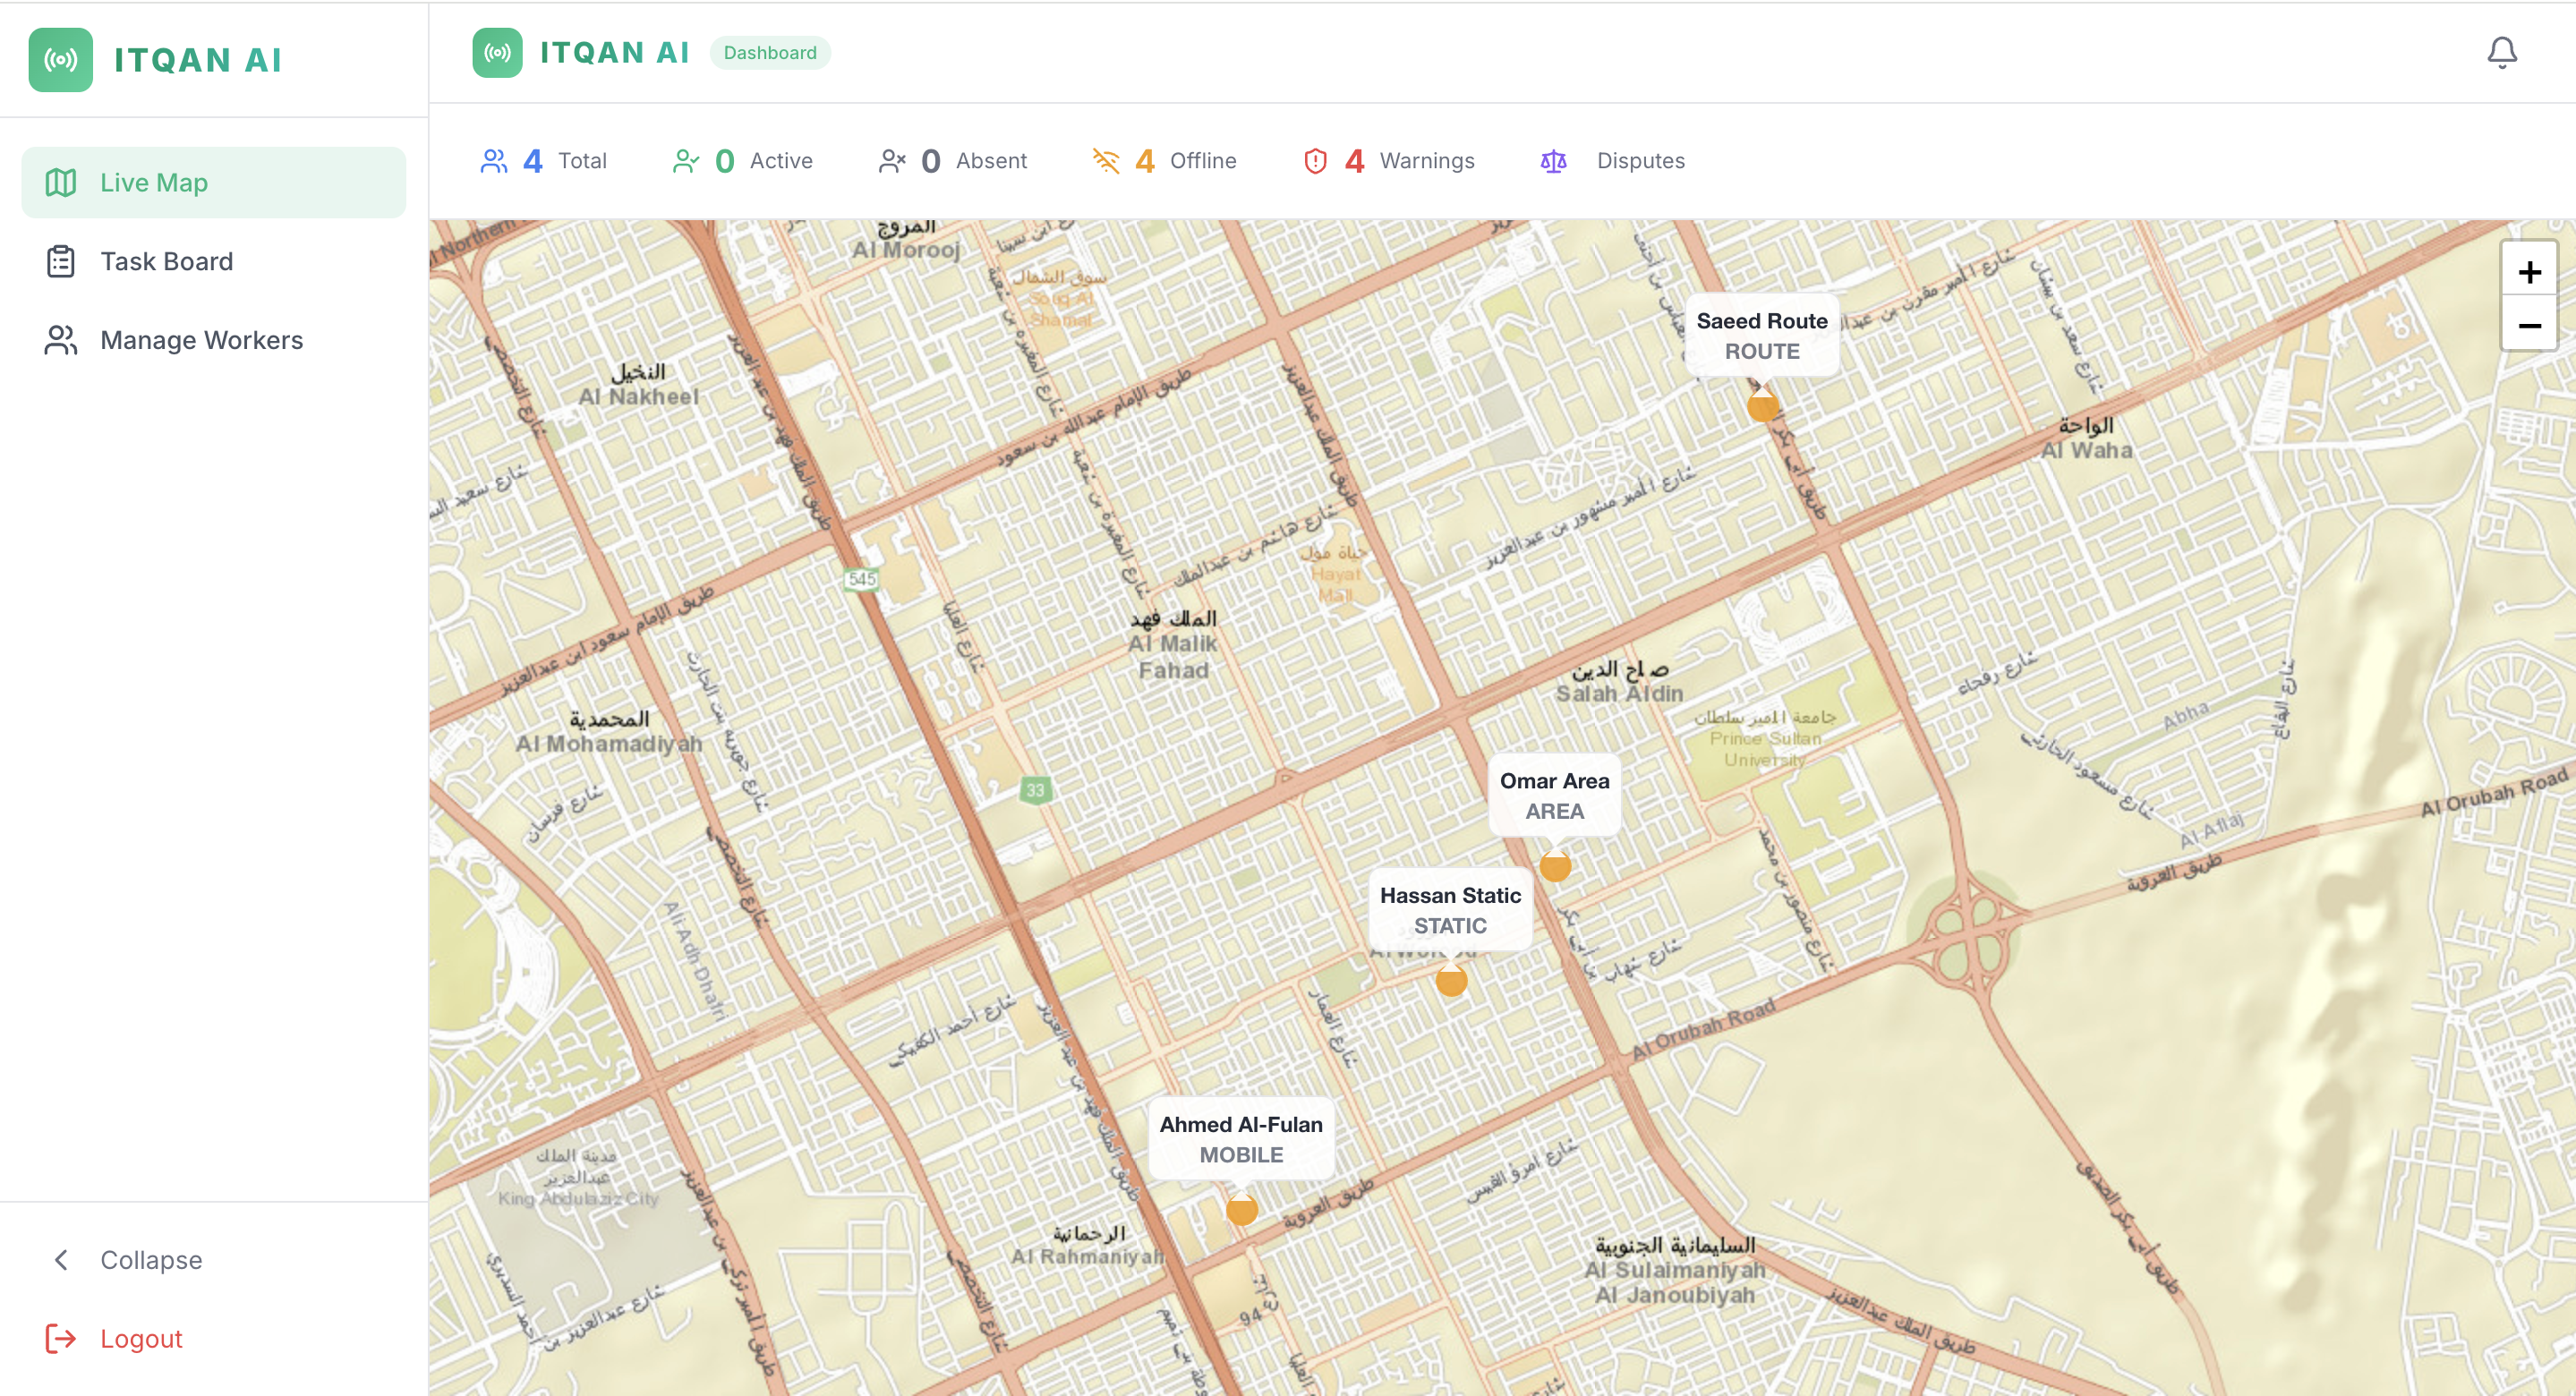Open the Saeed Route label popup

[1762, 336]
